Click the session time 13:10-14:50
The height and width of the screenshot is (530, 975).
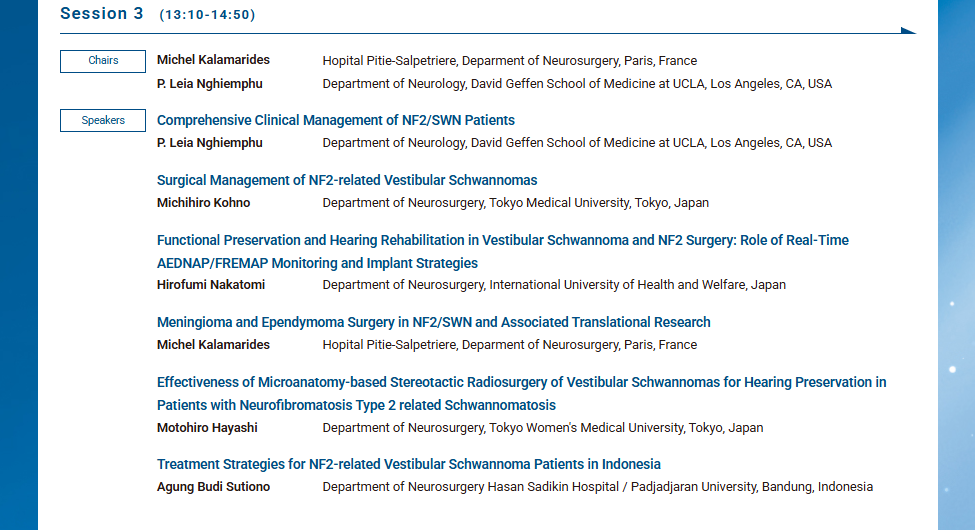207,15
